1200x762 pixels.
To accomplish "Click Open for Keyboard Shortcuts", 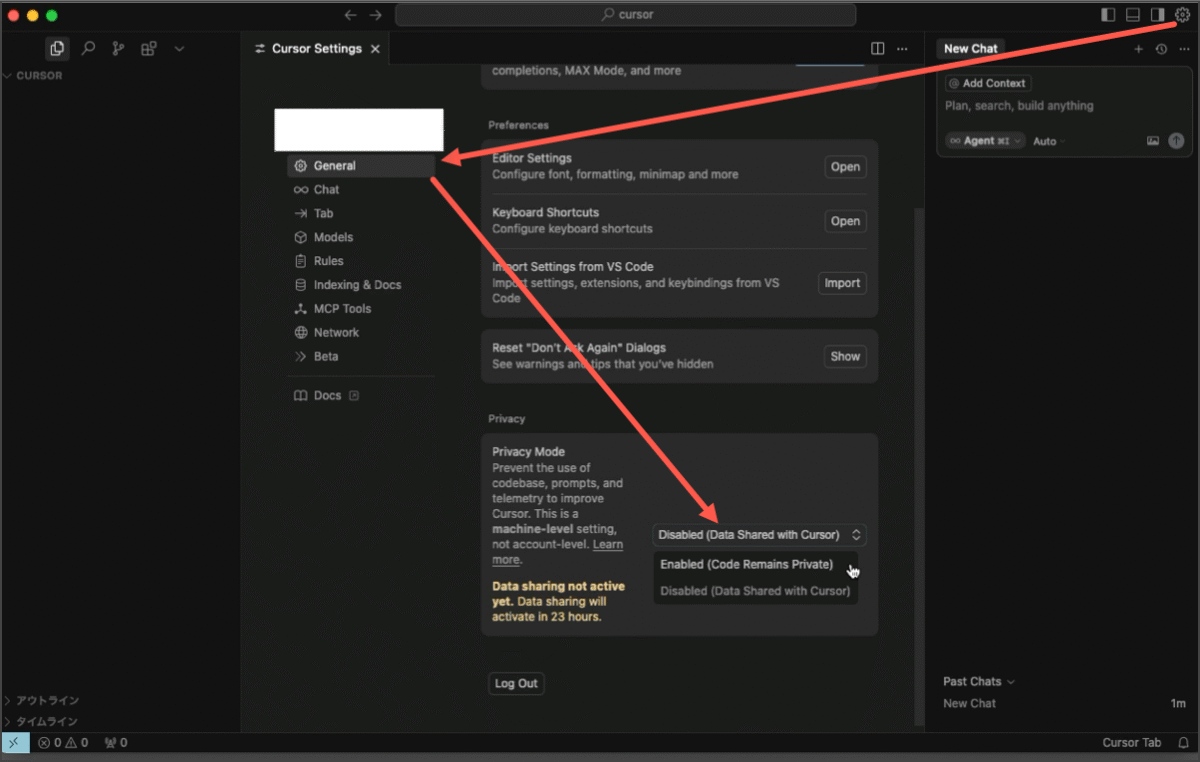I will point(845,221).
